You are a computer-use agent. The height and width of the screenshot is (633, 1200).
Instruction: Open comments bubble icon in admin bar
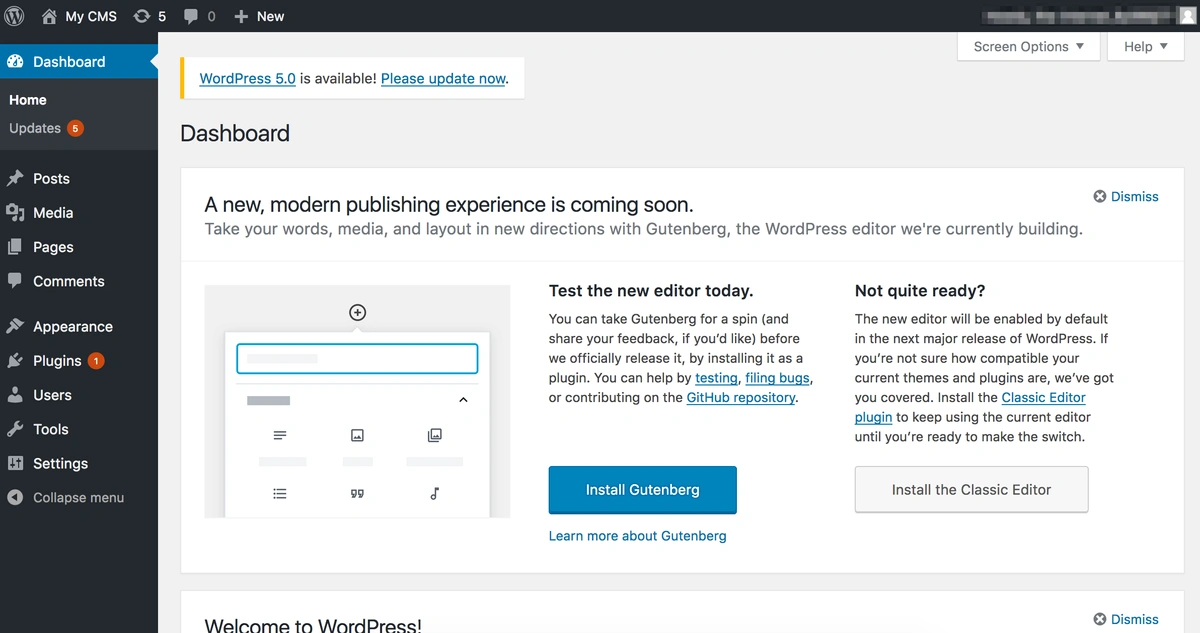[x=191, y=16]
